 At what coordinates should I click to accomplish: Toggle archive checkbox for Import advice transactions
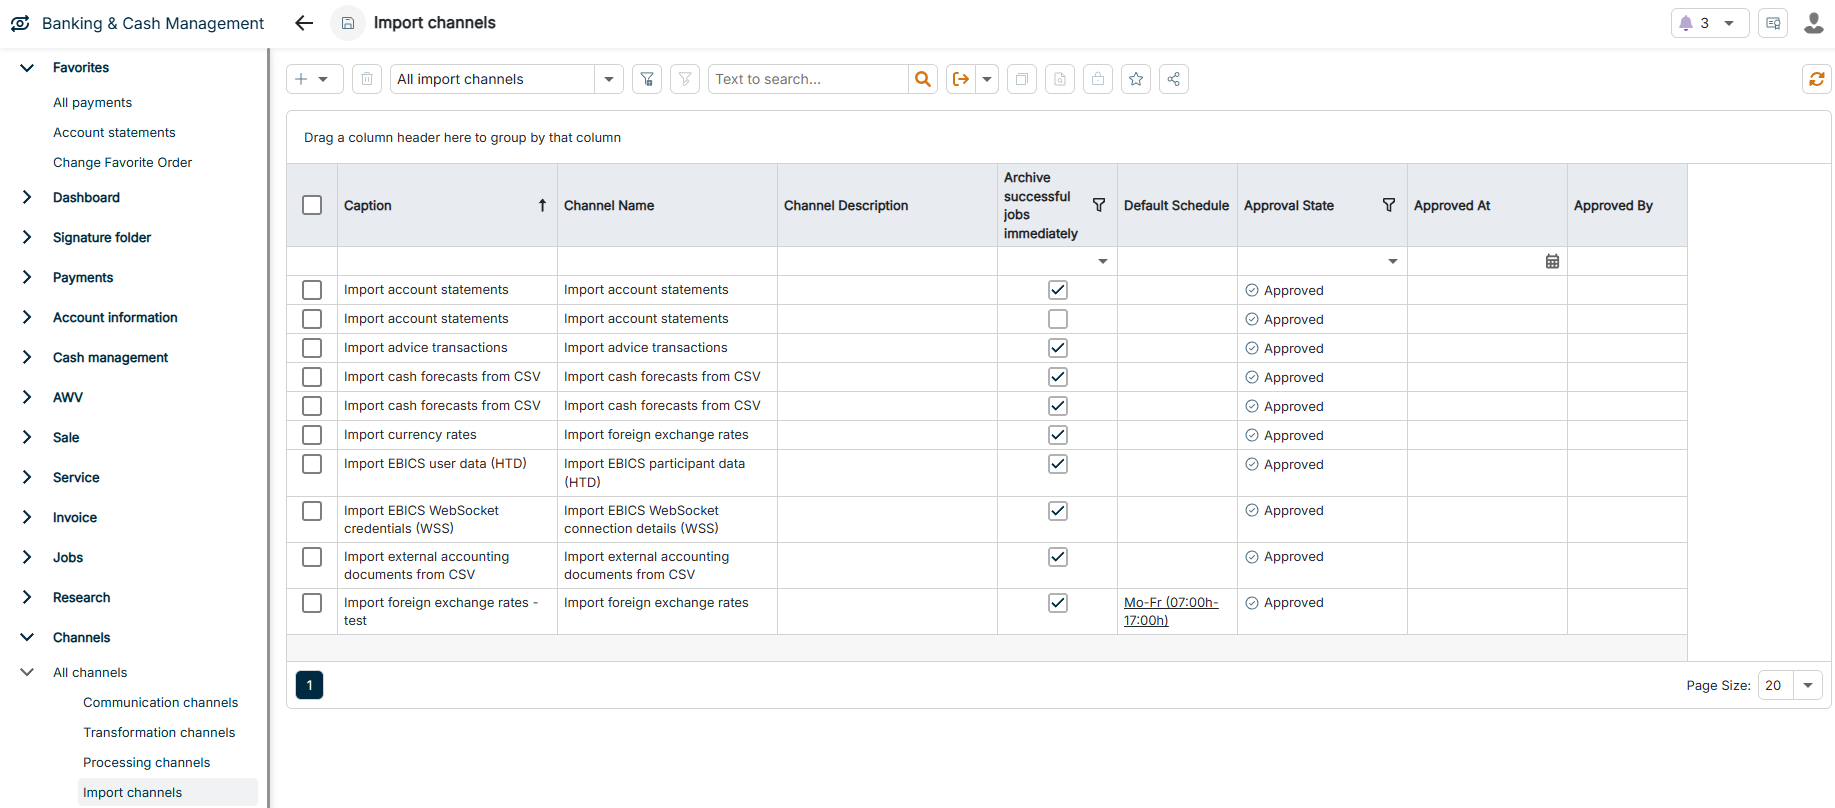1058,348
